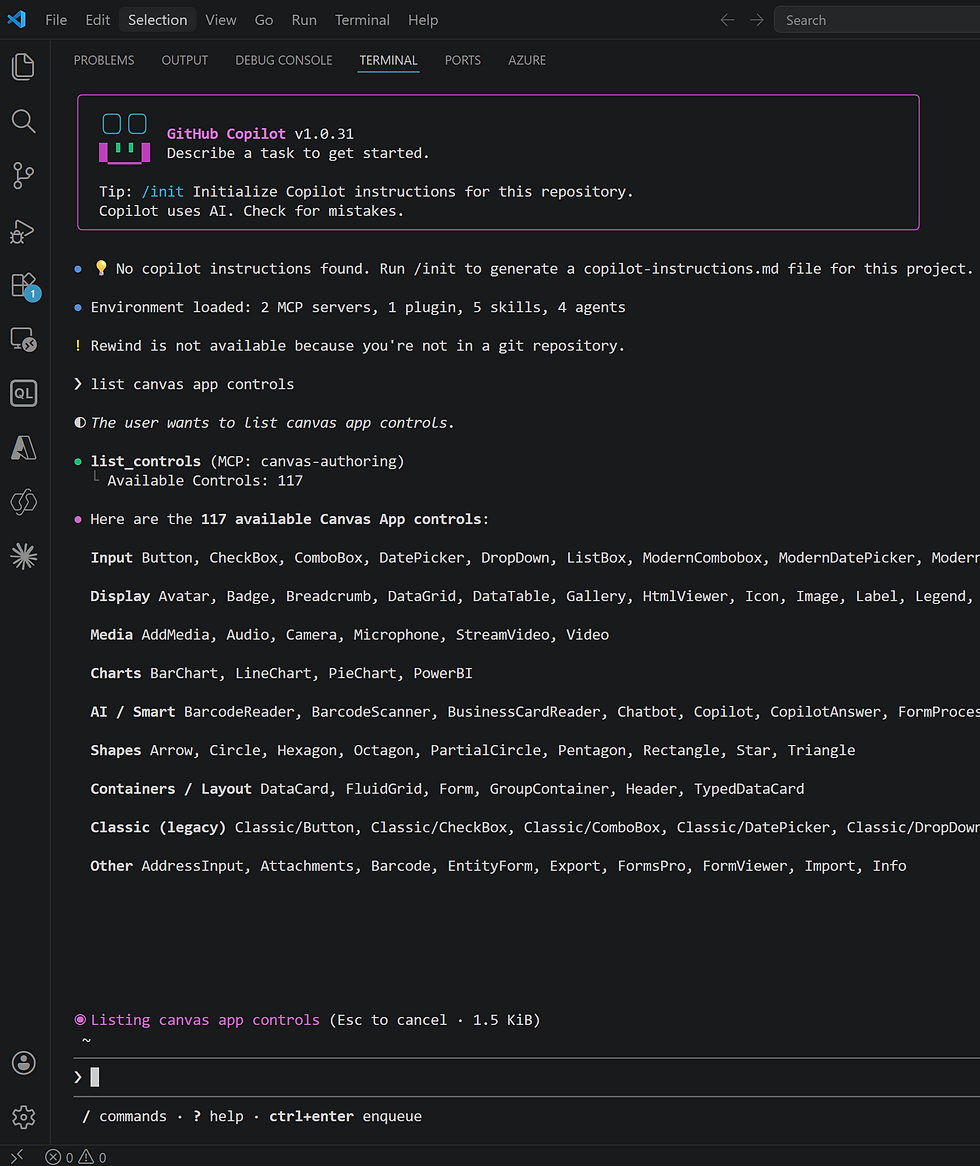The image size is (980, 1166).
Task: Open the Explorer view in activity bar
Action: click(x=24, y=67)
